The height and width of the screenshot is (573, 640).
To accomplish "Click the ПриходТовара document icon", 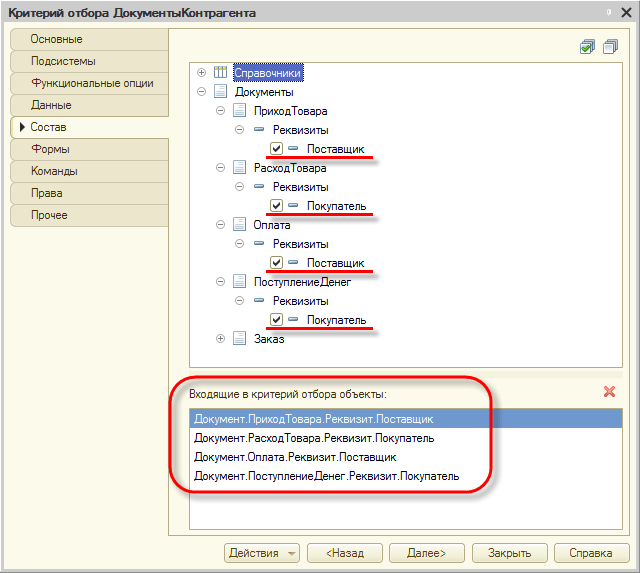I will (239, 110).
